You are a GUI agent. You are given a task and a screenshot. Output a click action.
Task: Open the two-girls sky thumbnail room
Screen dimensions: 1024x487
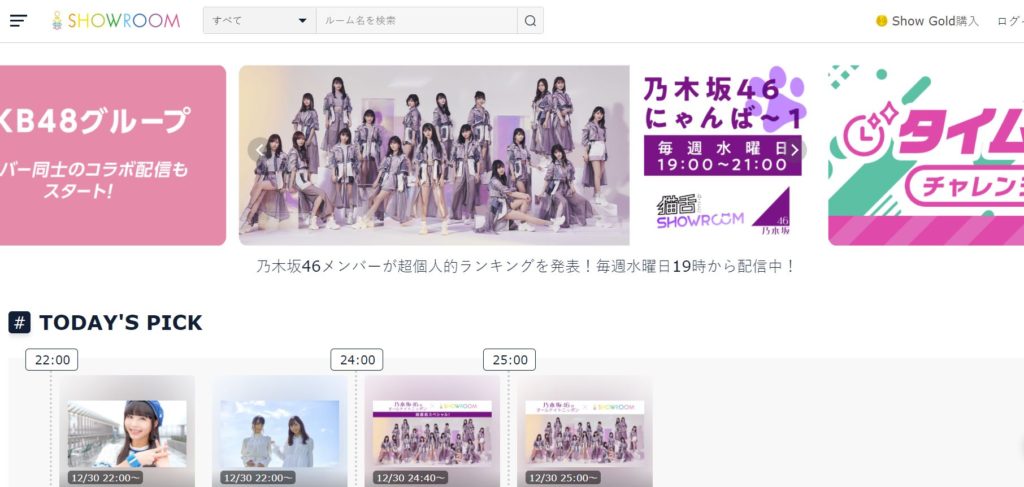280,432
